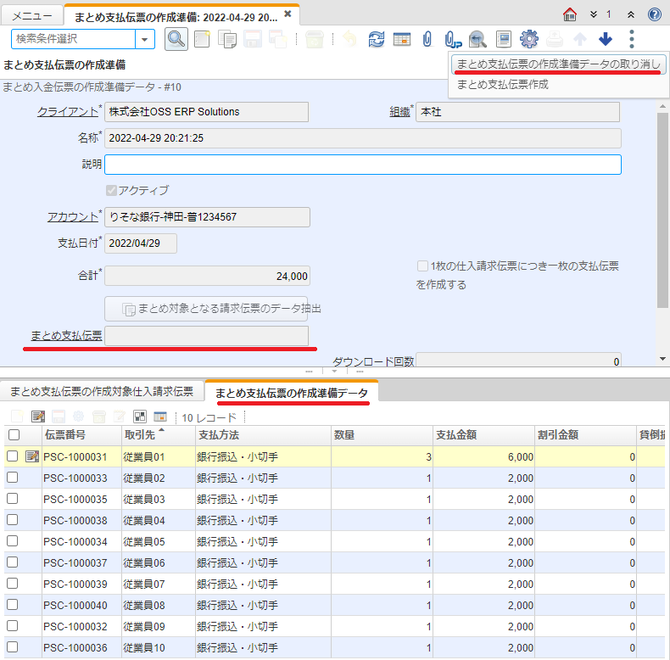Sort by the 取引先 column header
This screenshot has height=660, width=670.
(158, 435)
